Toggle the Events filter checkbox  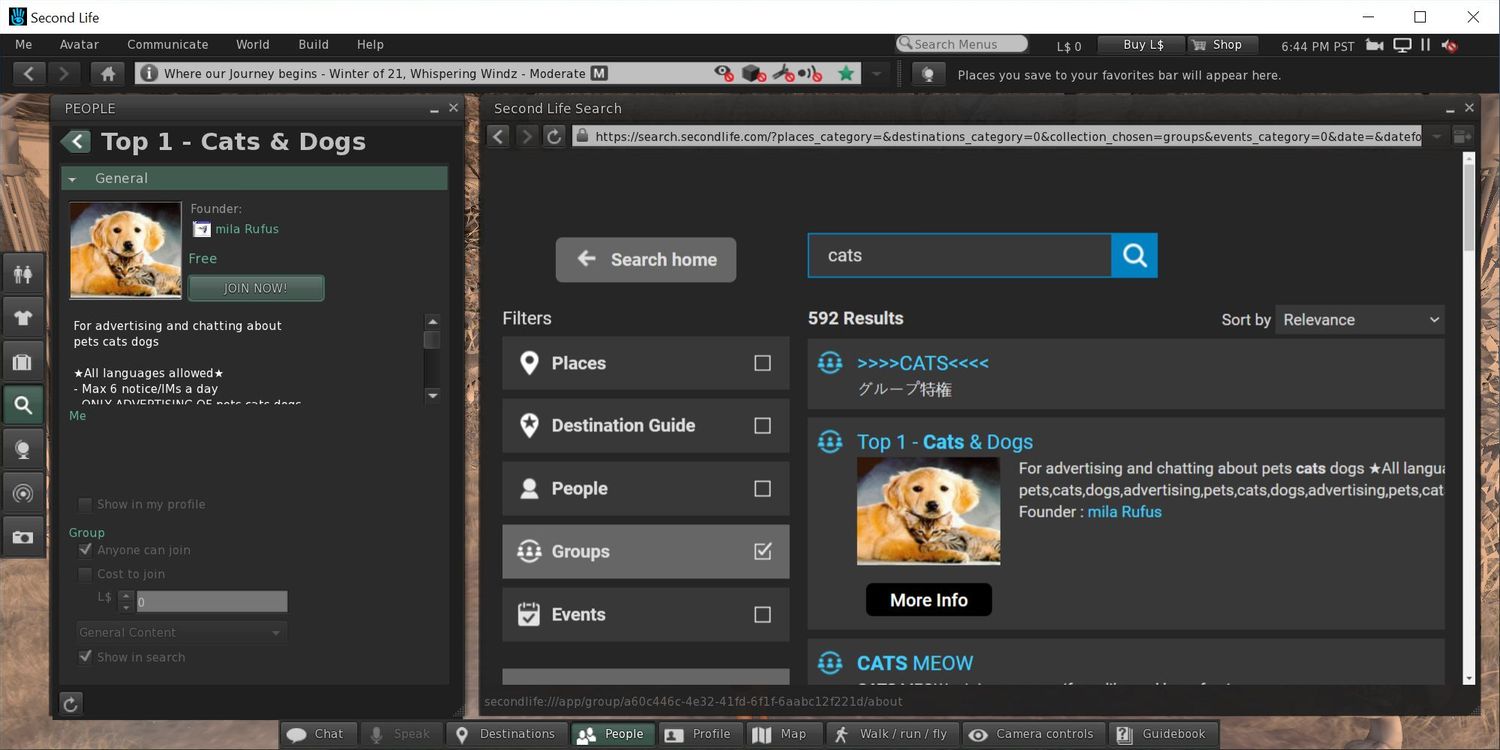(x=762, y=615)
